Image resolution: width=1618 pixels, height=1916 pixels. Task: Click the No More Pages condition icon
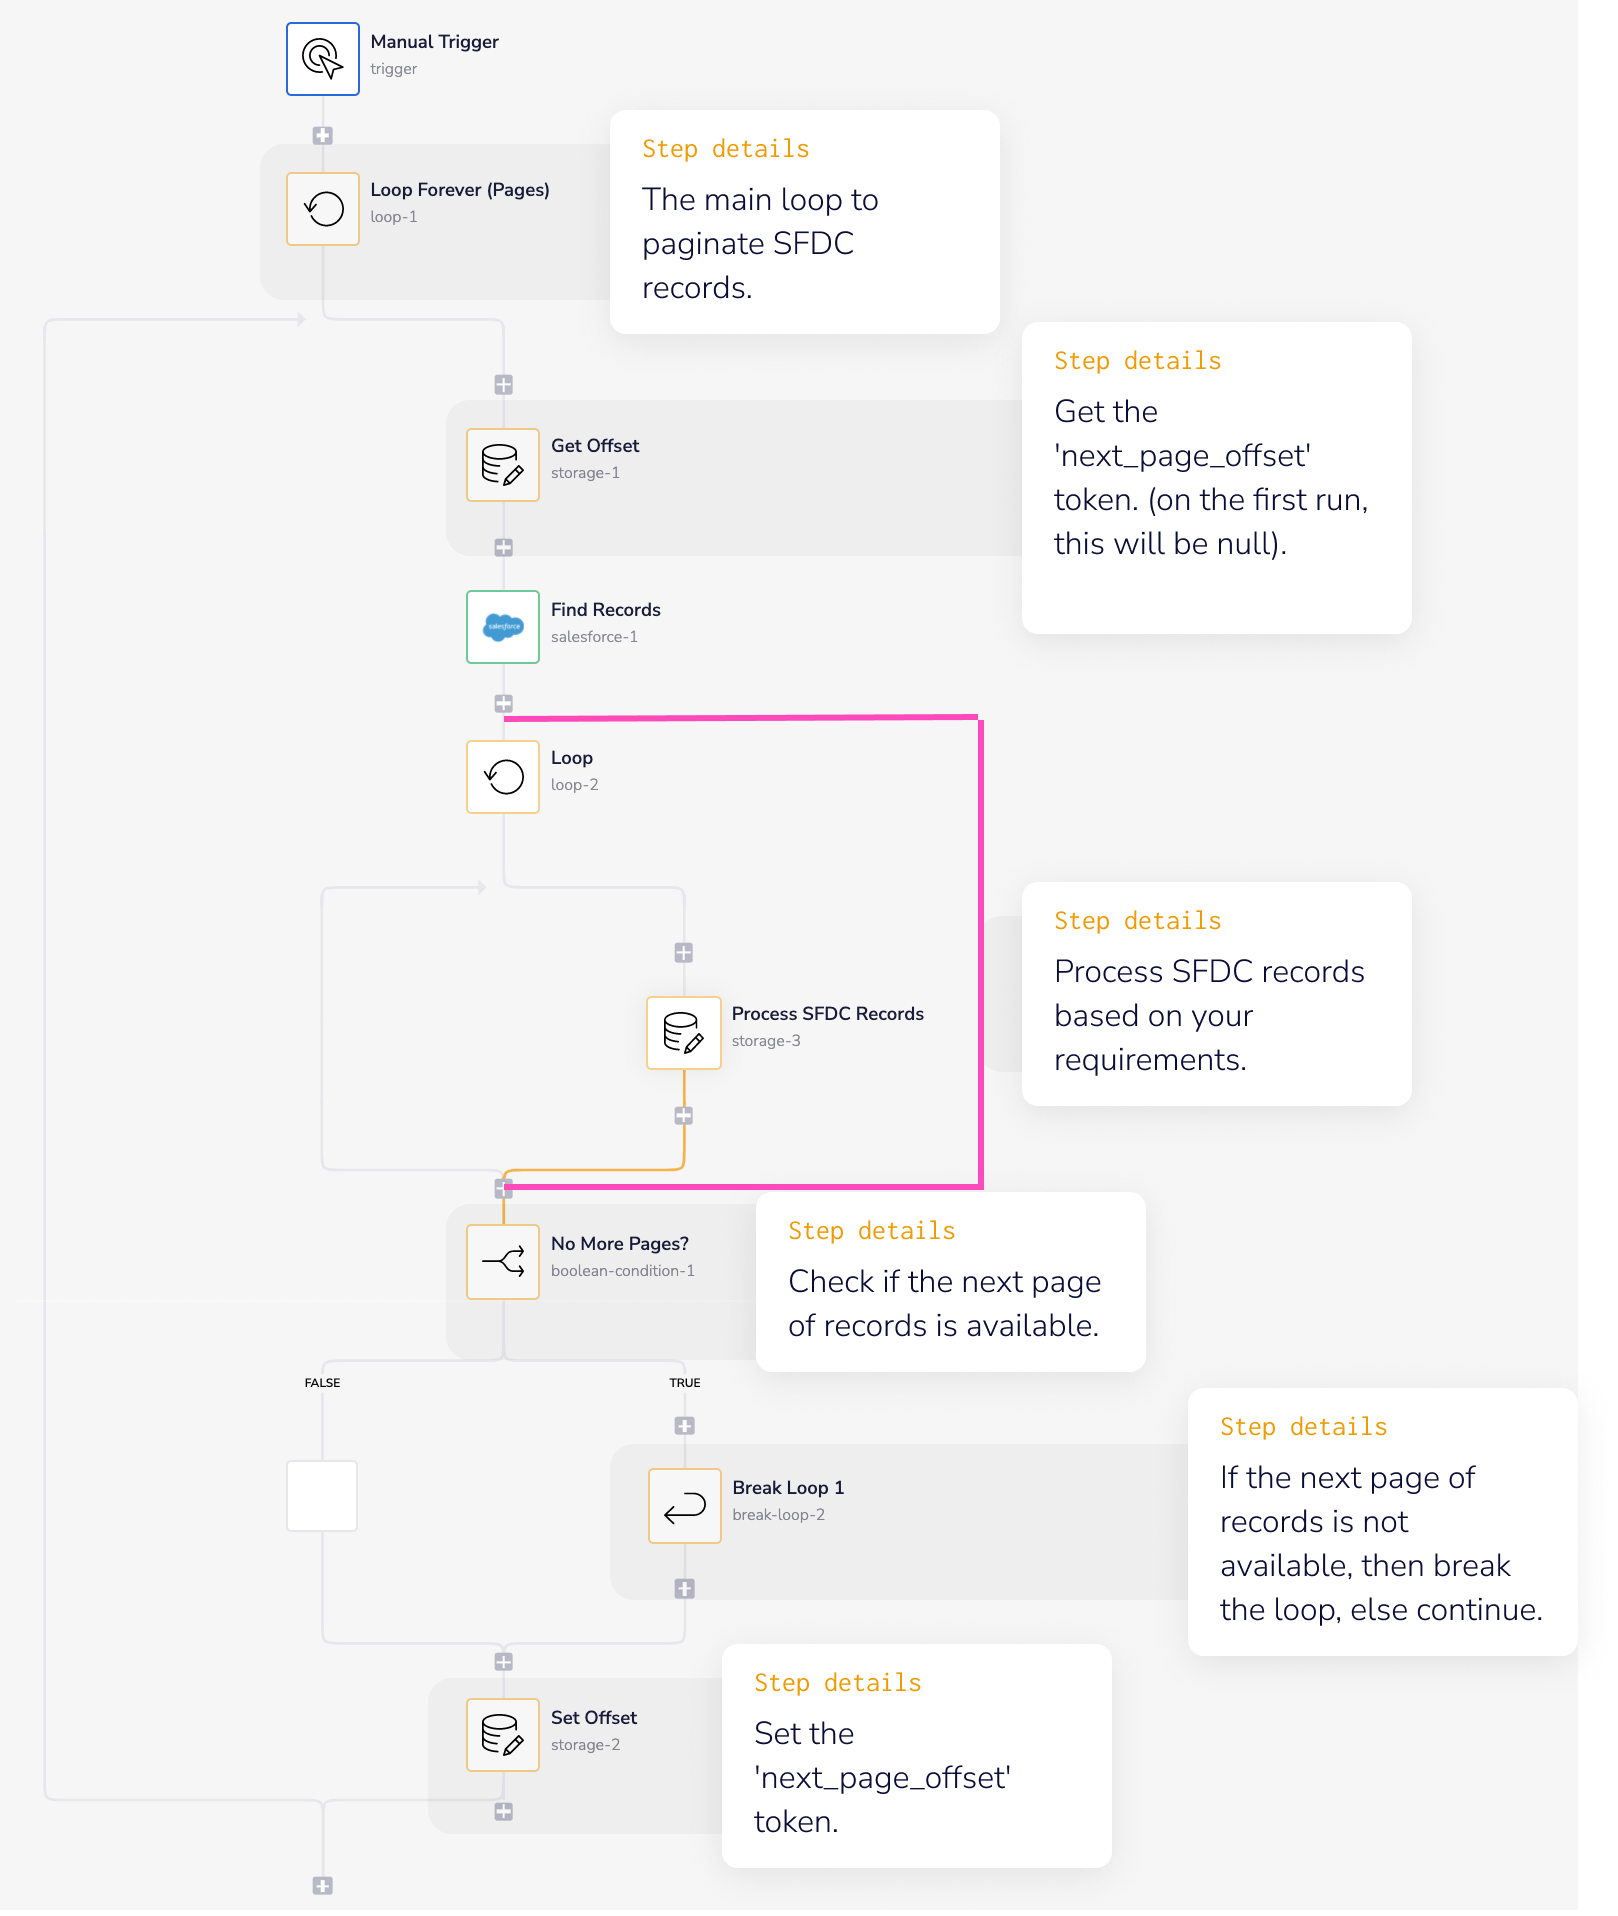click(x=503, y=1263)
